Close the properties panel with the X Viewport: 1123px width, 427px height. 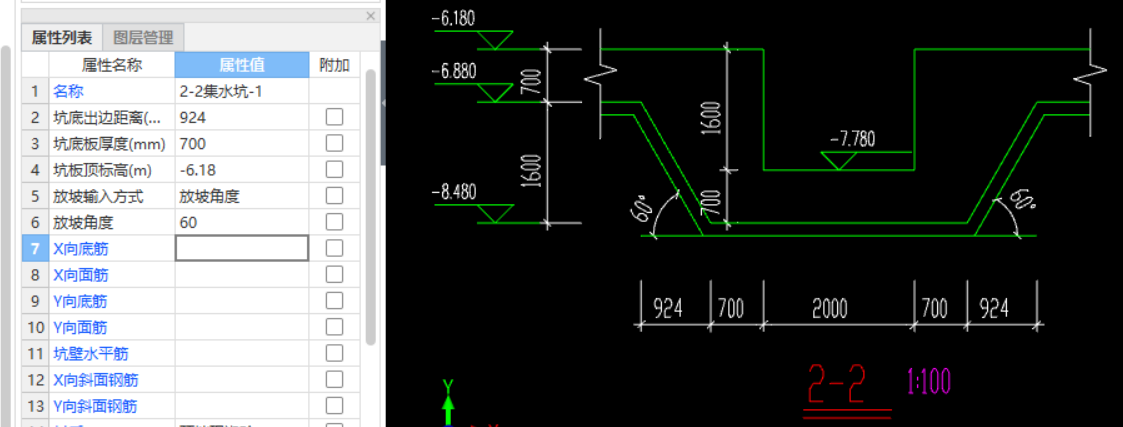click(370, 16)
